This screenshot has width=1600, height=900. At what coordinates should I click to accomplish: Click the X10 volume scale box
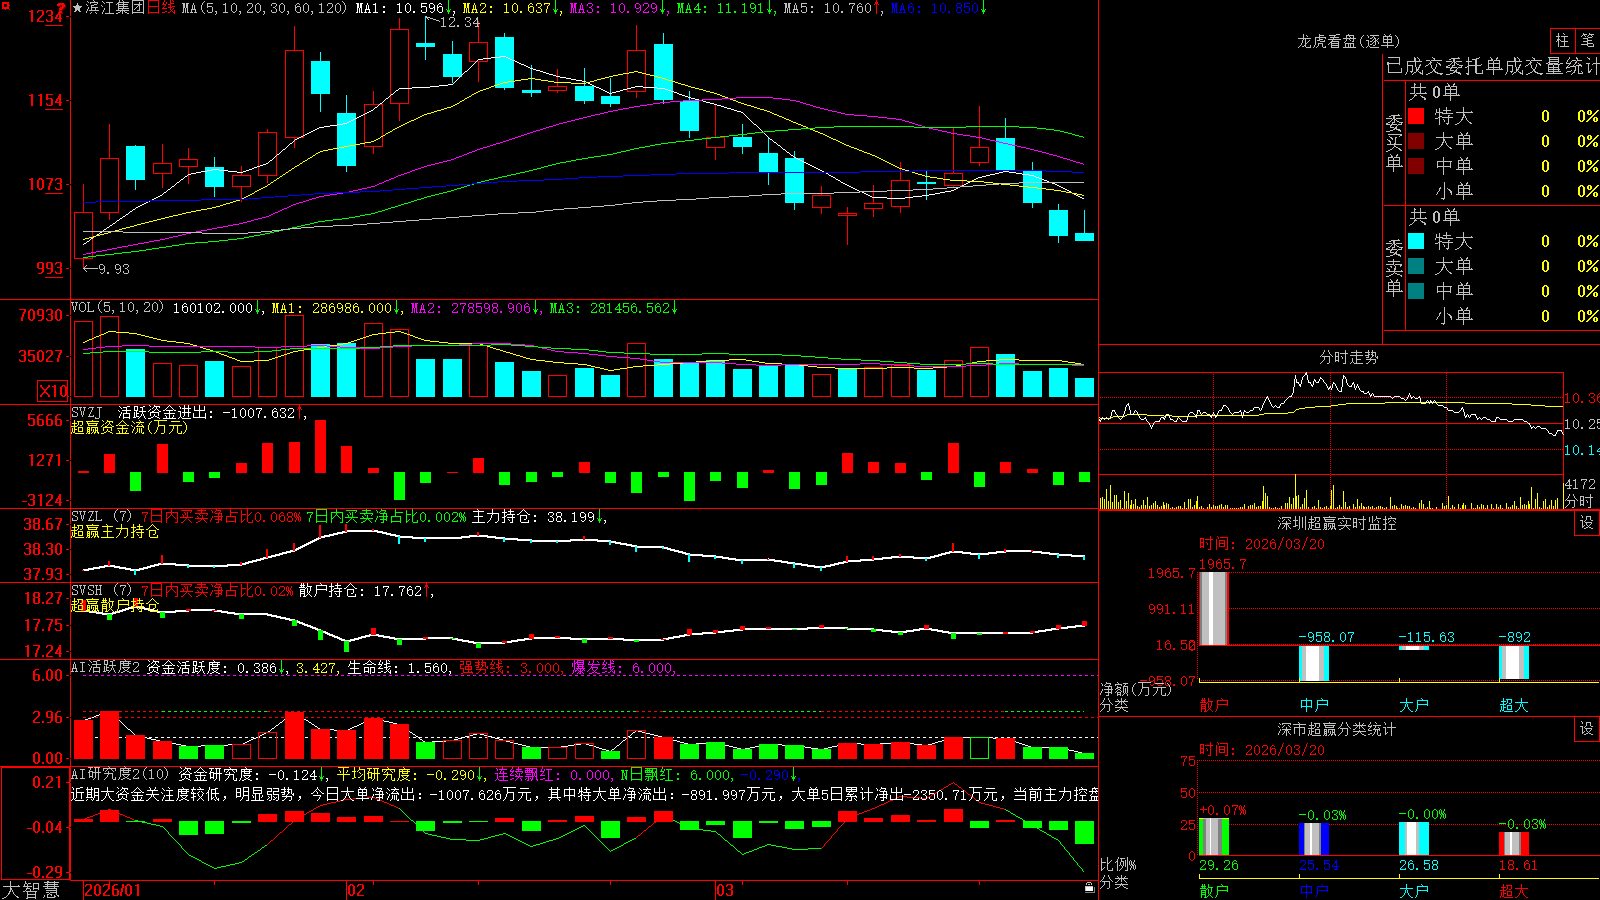point(53,391)
